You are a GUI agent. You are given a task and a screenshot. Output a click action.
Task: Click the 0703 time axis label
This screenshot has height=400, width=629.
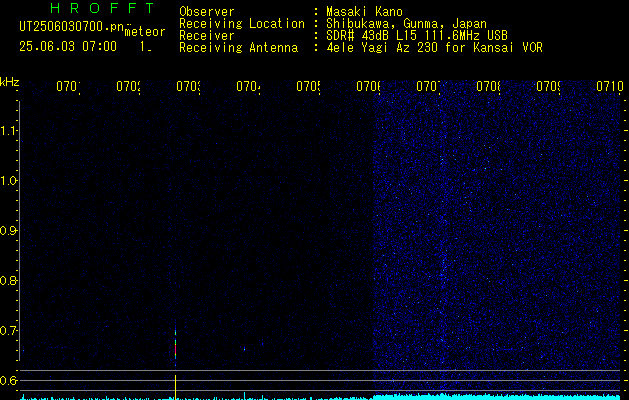click(188, 86)
